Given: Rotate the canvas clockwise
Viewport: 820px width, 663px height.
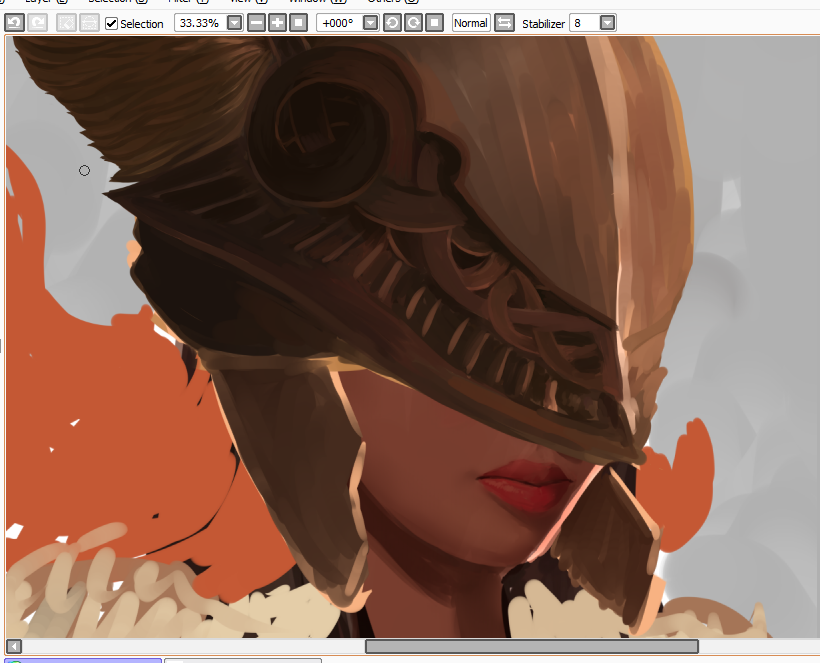Looking at the screenshot, I should click(x=414, y=23).
